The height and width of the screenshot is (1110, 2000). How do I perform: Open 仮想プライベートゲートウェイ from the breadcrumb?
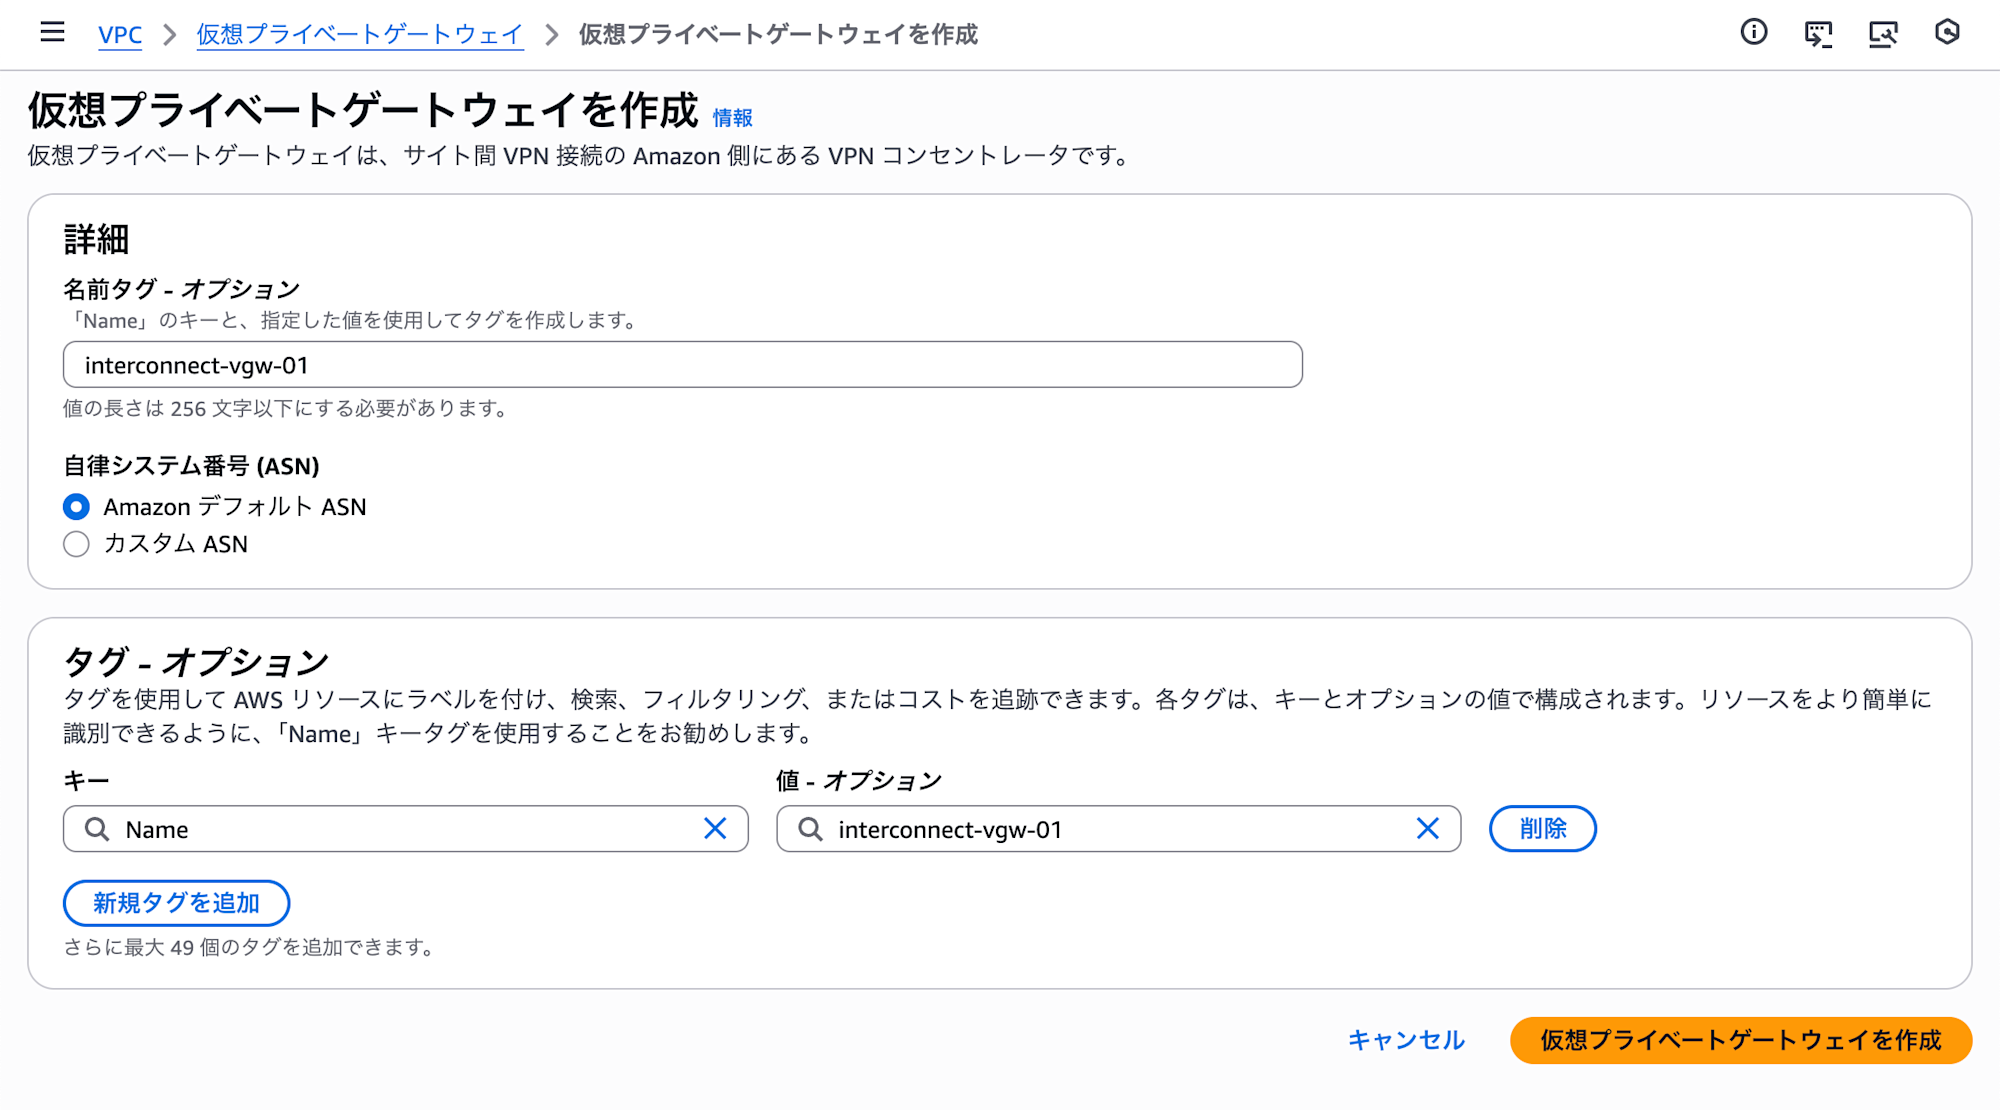(x=358, y=35)
